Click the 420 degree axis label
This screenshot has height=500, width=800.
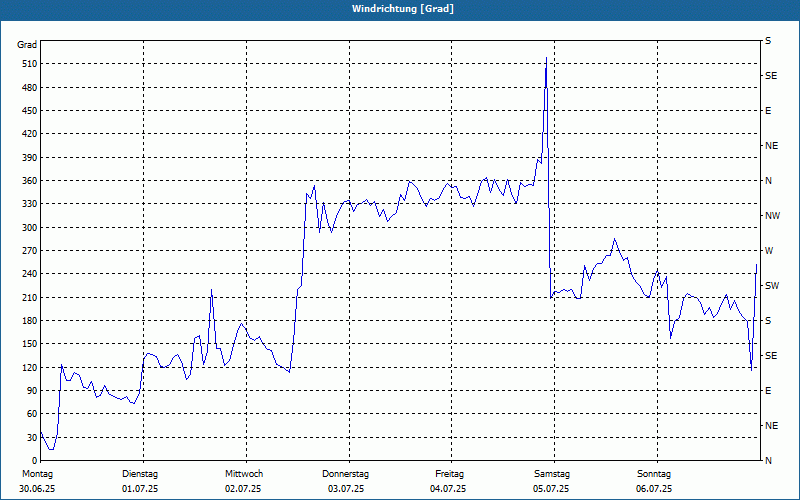pyautogui.click(x=30, y=134)
